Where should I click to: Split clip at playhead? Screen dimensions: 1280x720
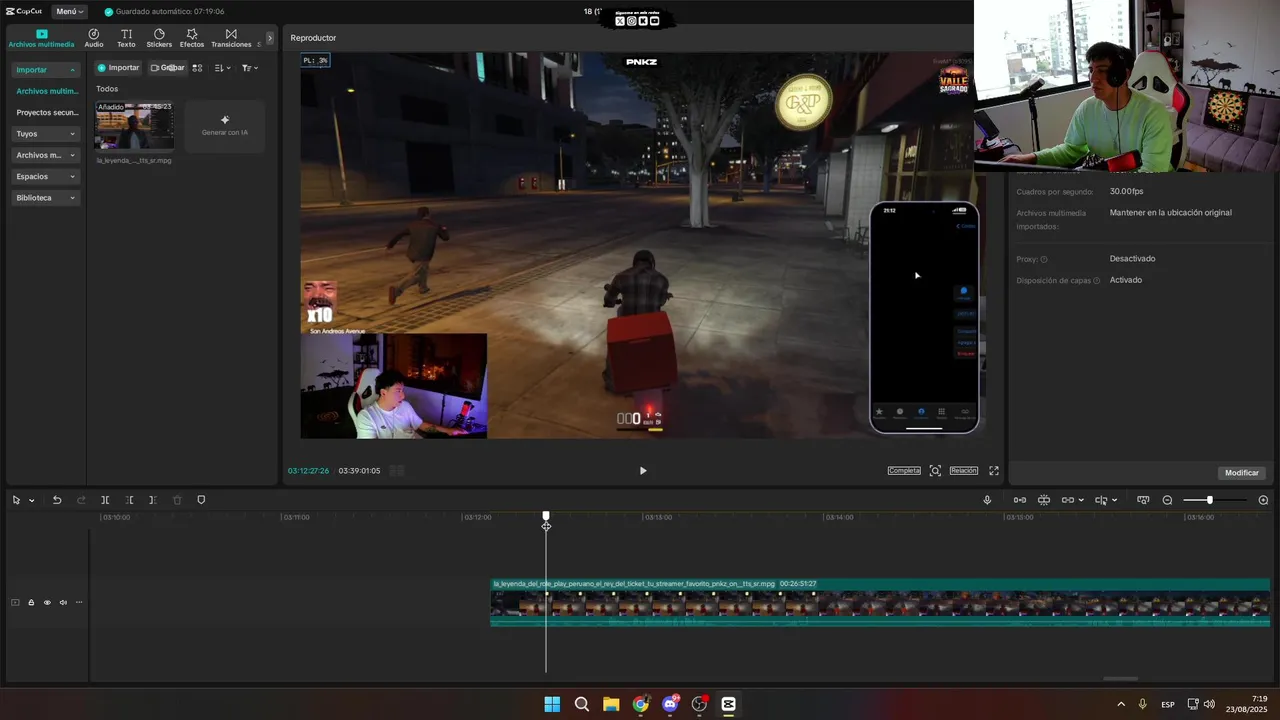(x=105, y=500)
